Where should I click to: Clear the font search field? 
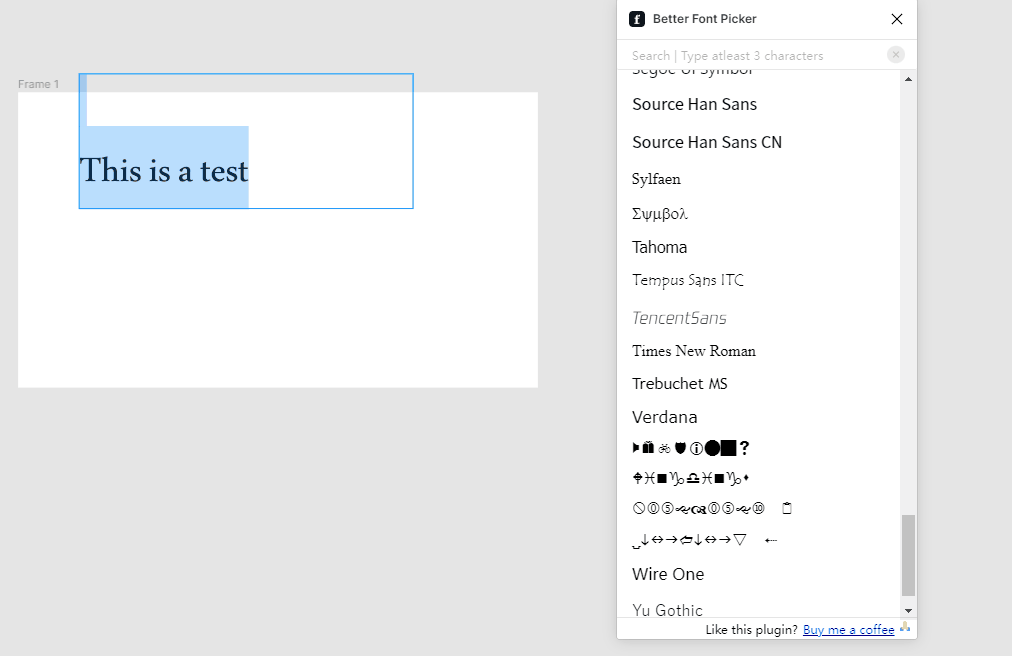[896, 55]
